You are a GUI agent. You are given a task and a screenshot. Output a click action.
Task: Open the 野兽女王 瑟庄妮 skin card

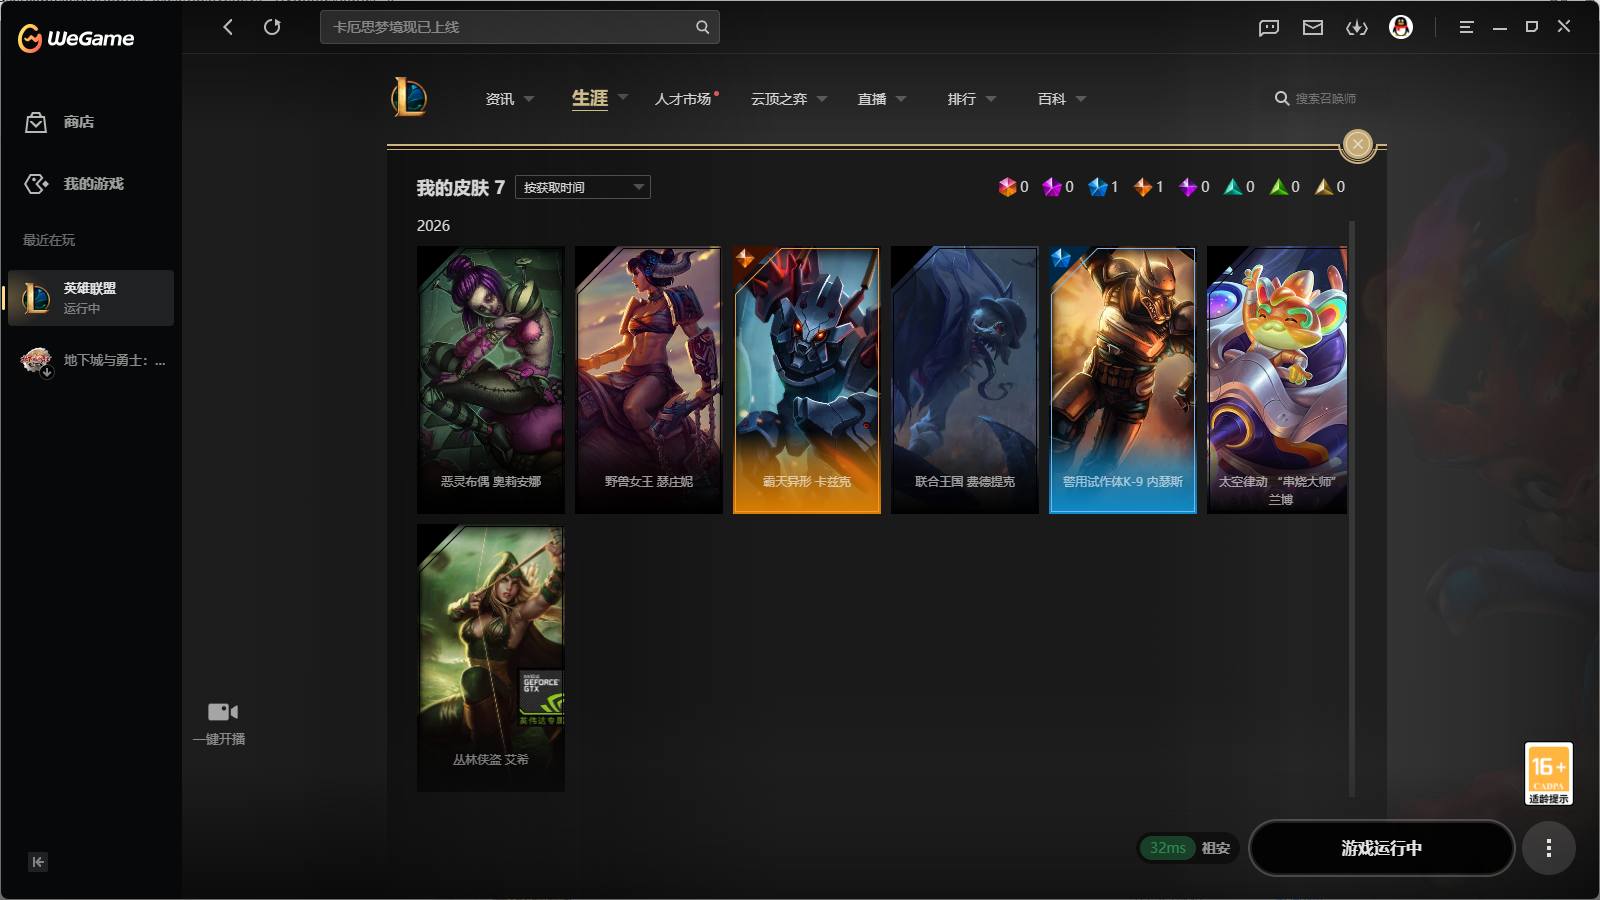[649, 380]
